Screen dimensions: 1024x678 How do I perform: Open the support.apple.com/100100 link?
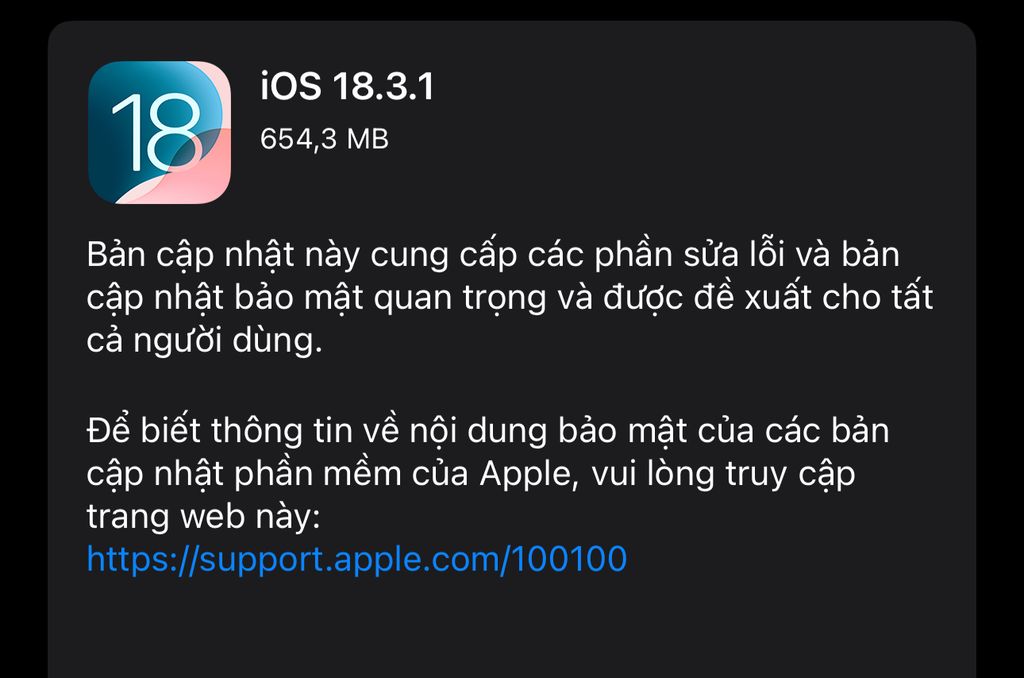(357, 560)
